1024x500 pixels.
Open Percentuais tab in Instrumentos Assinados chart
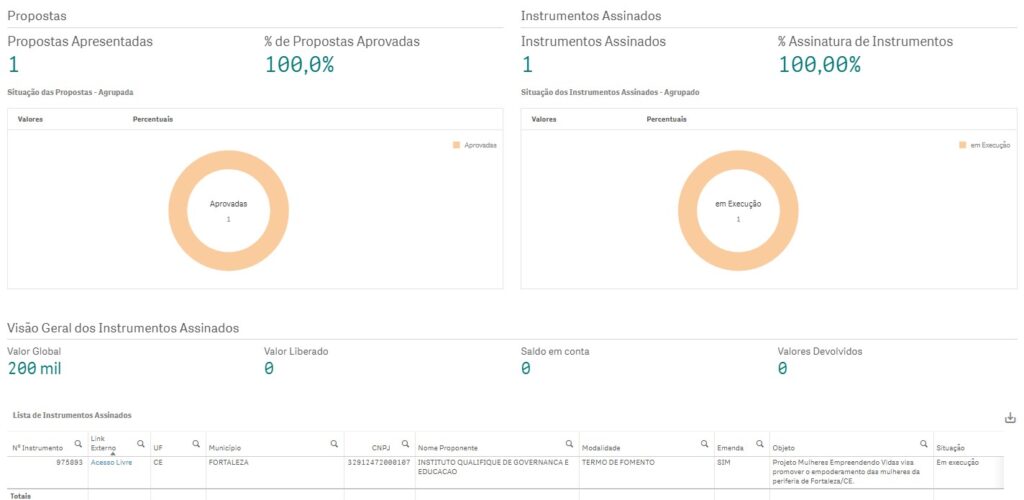click(x=666, y=119)
